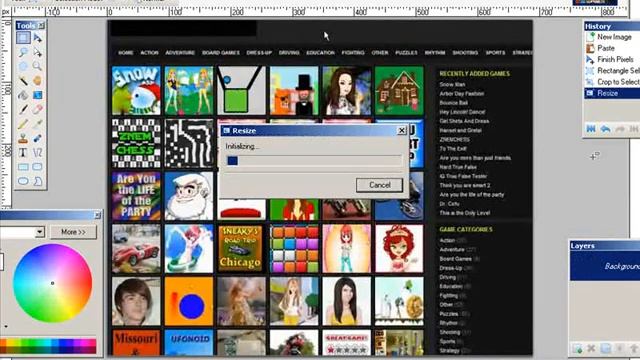Select the Ellipse shape tool

tap(23, 181)
